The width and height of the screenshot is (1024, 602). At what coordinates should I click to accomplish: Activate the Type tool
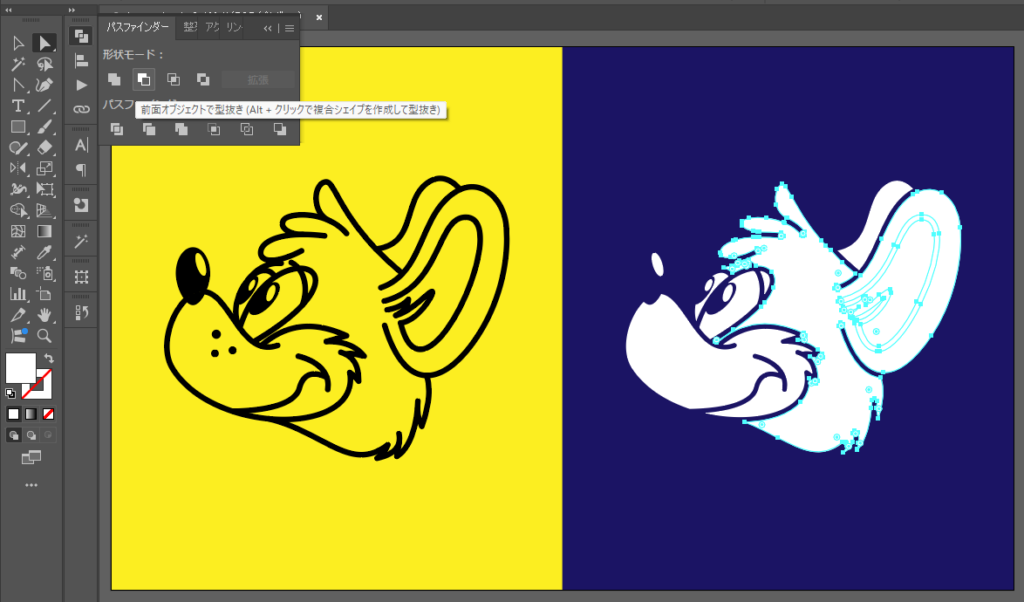pyautogui.click(x=18, y=106)
